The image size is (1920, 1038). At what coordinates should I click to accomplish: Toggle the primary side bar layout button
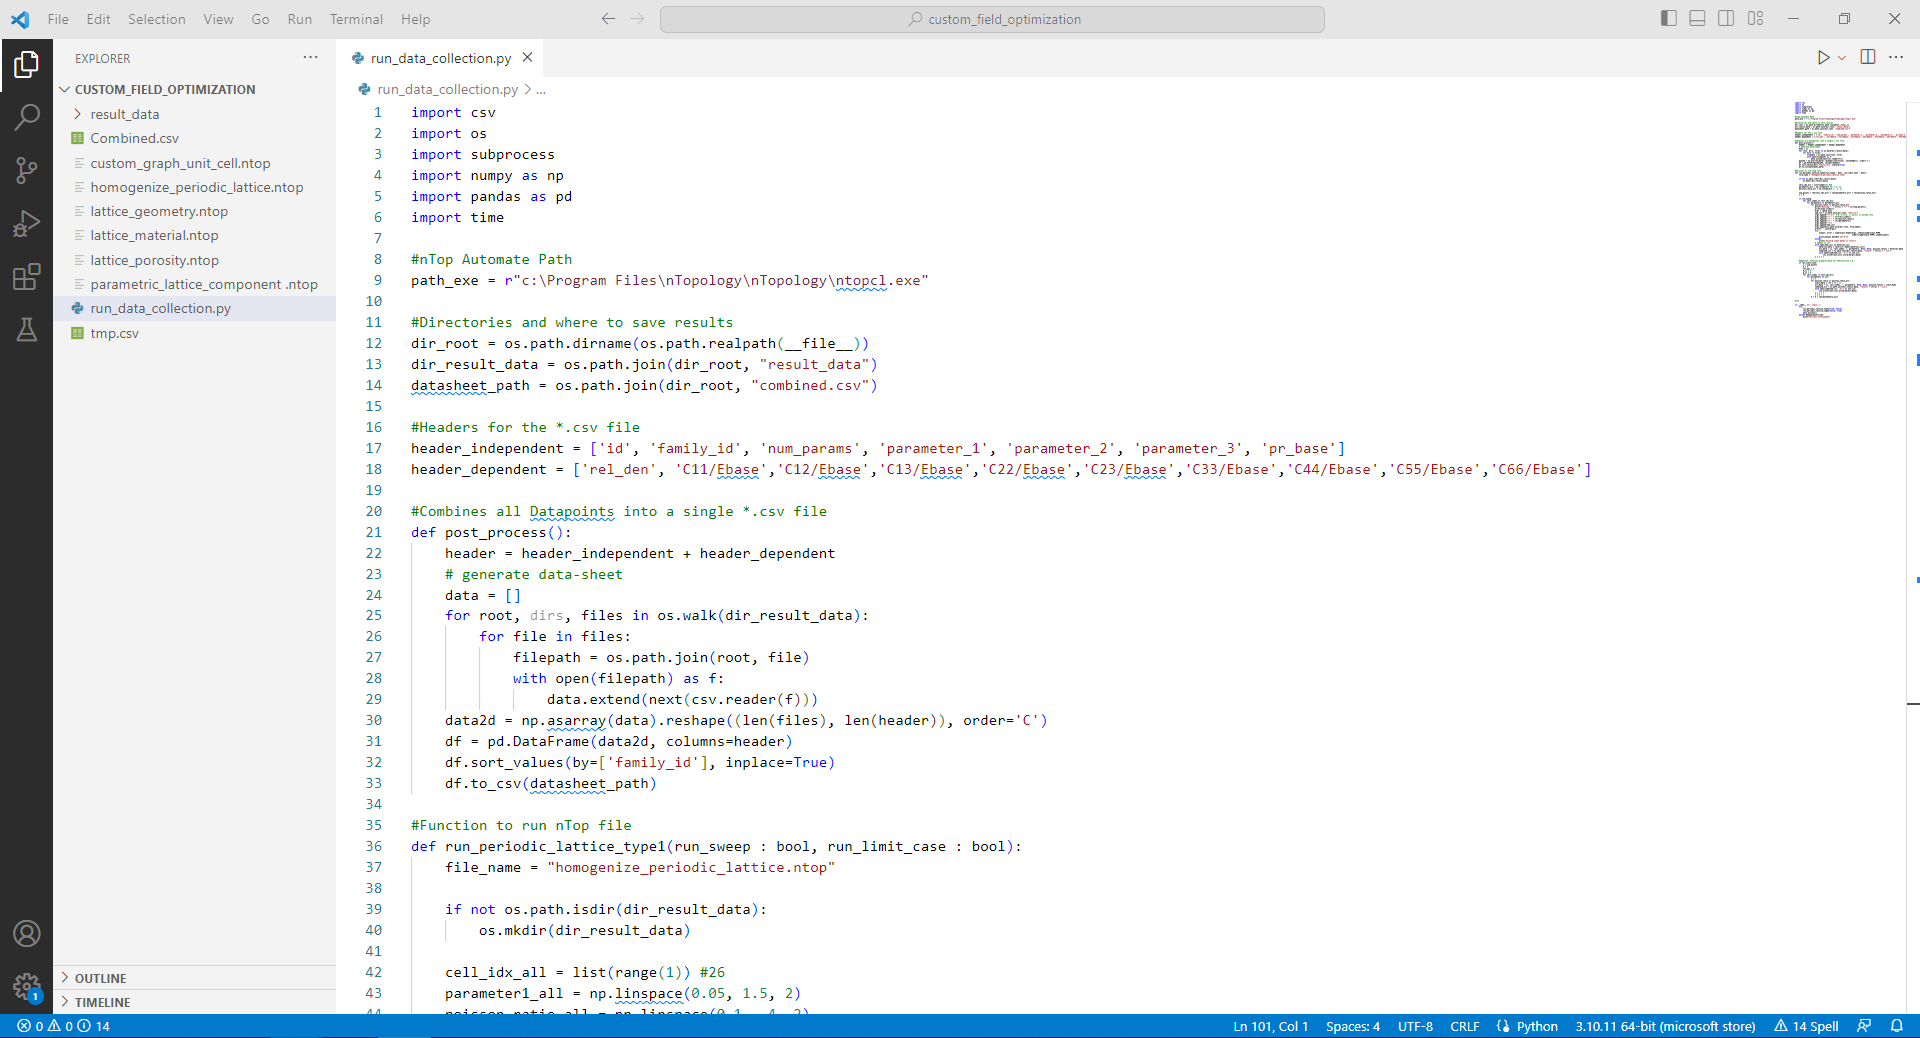pyautogui.click(x=1668, y=19)
